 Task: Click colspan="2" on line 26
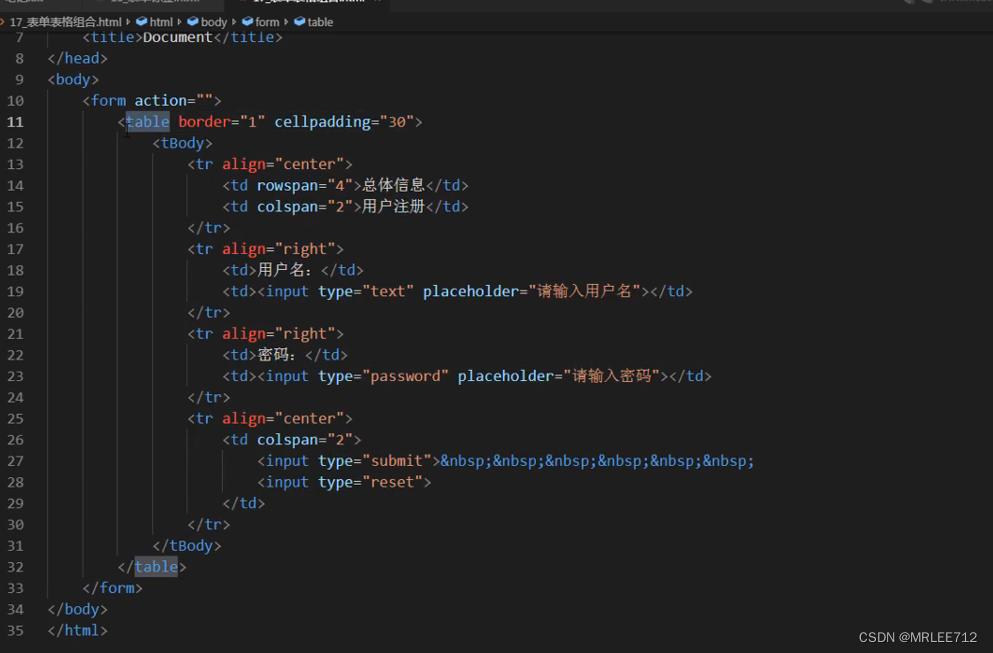[305, 440]
